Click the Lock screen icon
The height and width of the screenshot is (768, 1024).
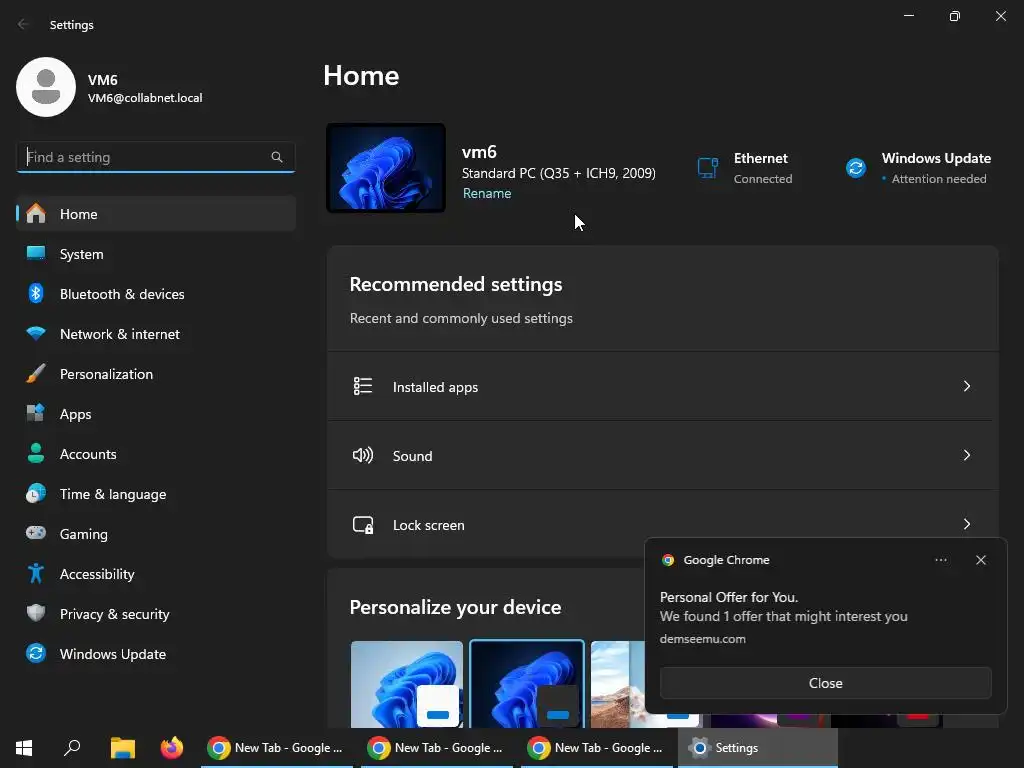coord(362,524)
